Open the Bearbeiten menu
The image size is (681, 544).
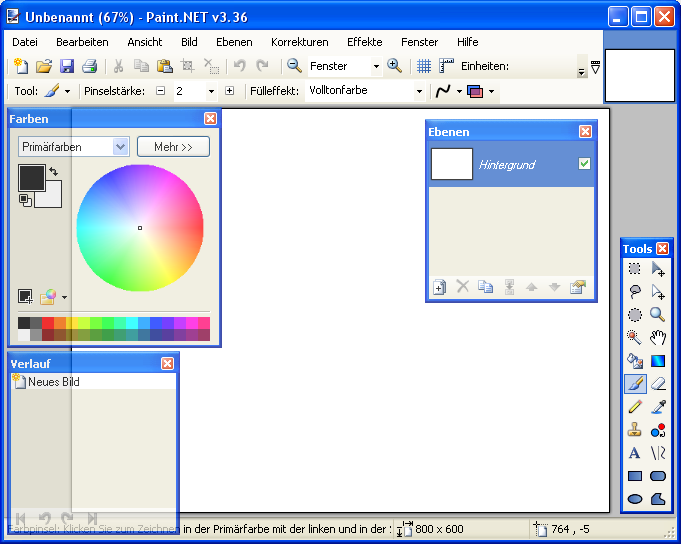[82, 42]
